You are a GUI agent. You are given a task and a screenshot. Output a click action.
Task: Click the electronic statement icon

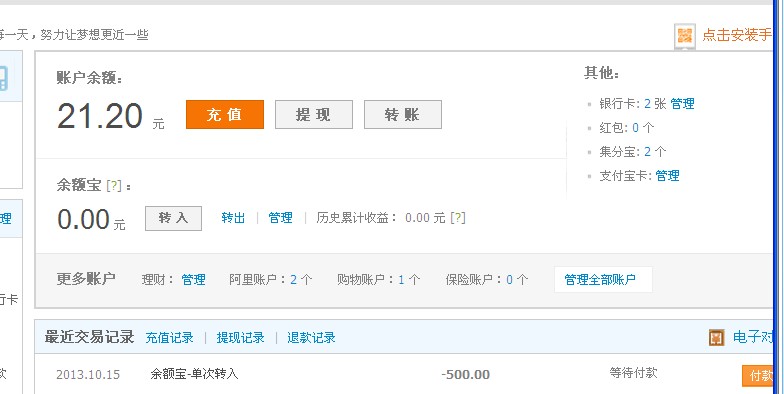(x=716, y=338)
